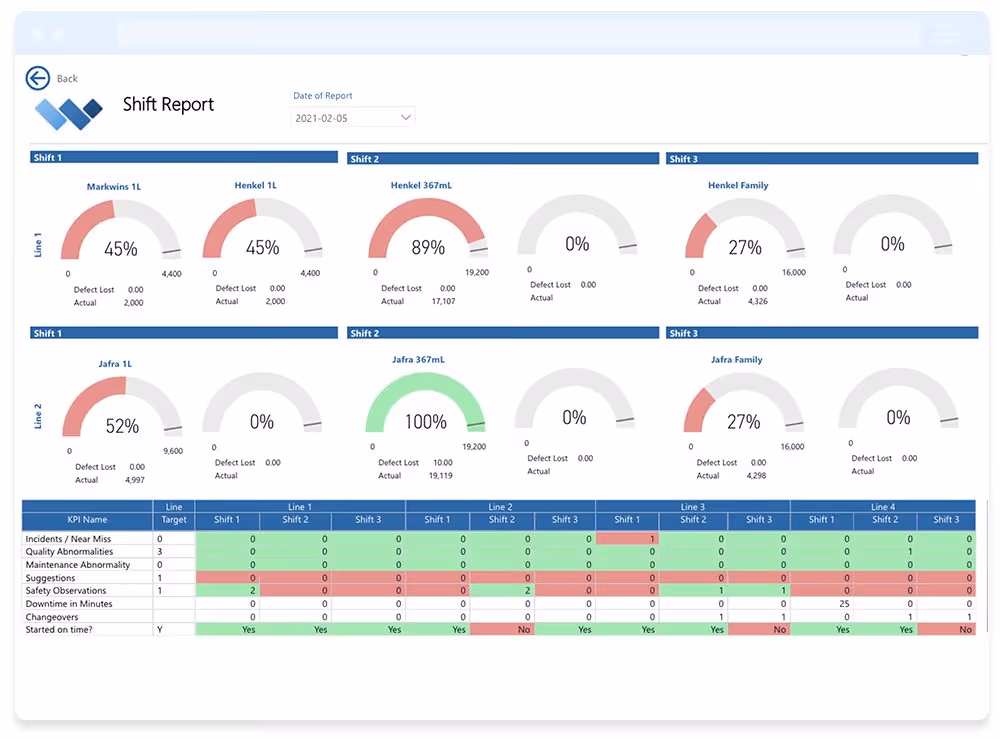Open the Date of Report dropdown
This screenshot has width=1000, height=739.
point(353,118)
